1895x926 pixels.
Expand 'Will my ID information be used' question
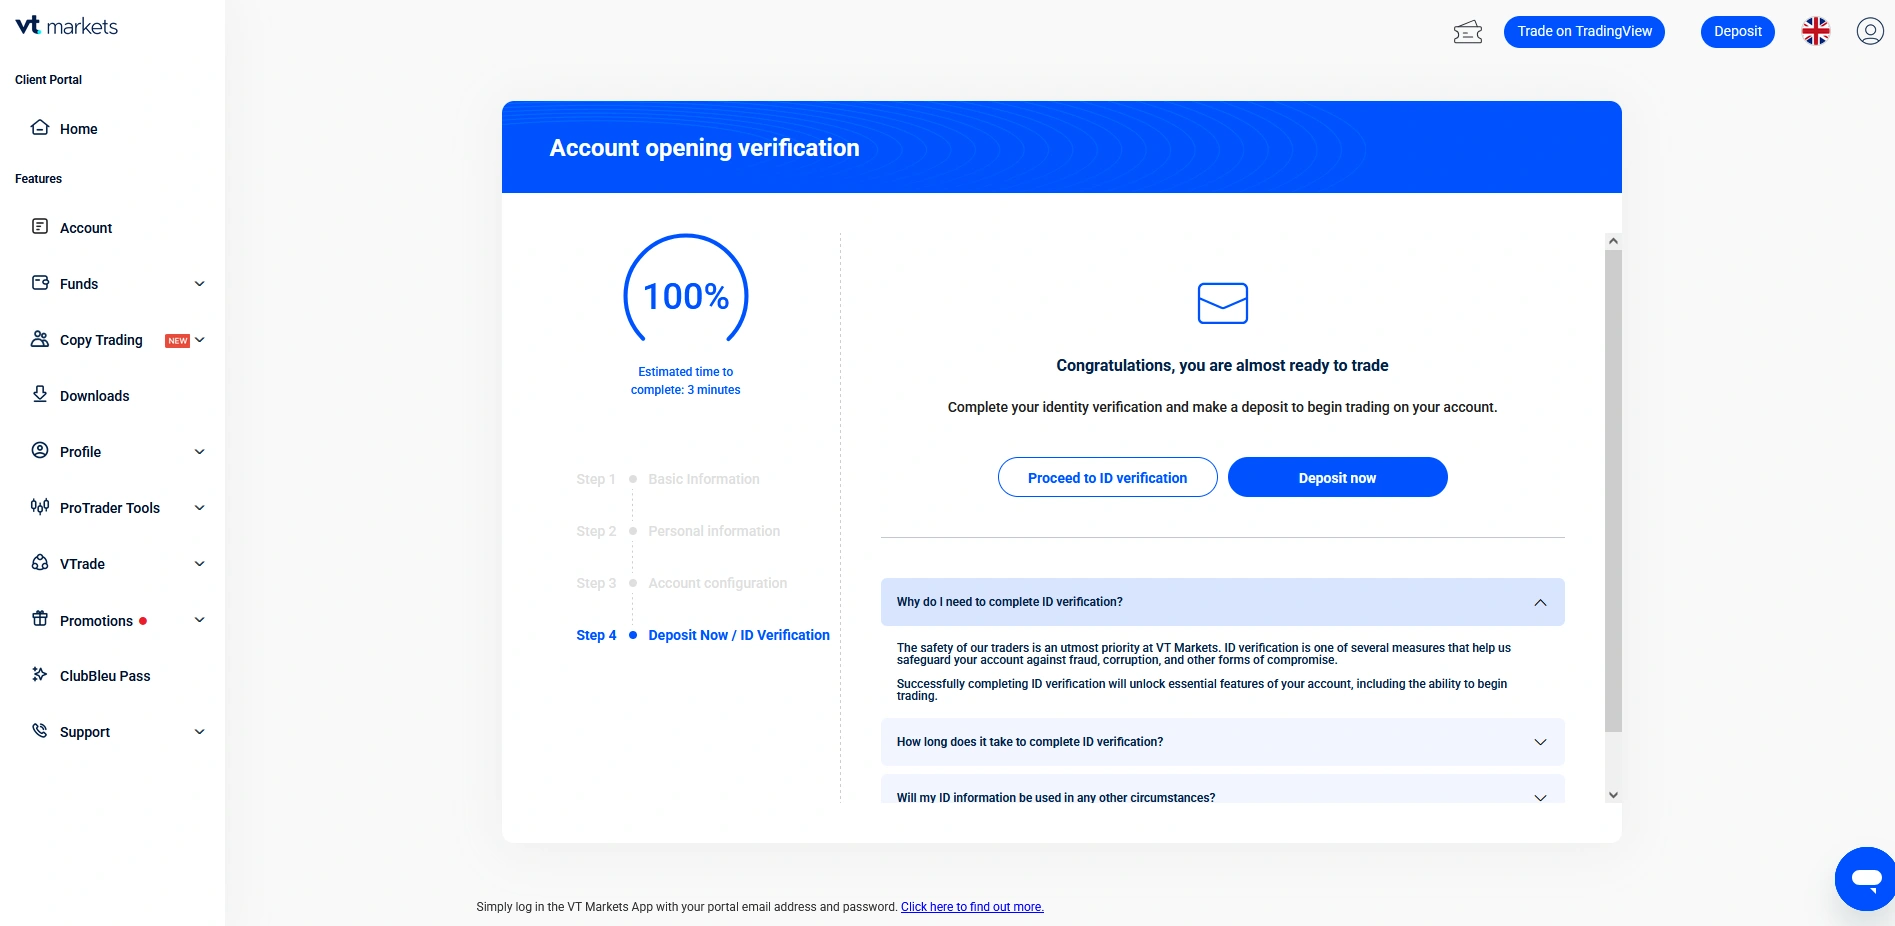pyautogui.click(x=1539, y=797)
